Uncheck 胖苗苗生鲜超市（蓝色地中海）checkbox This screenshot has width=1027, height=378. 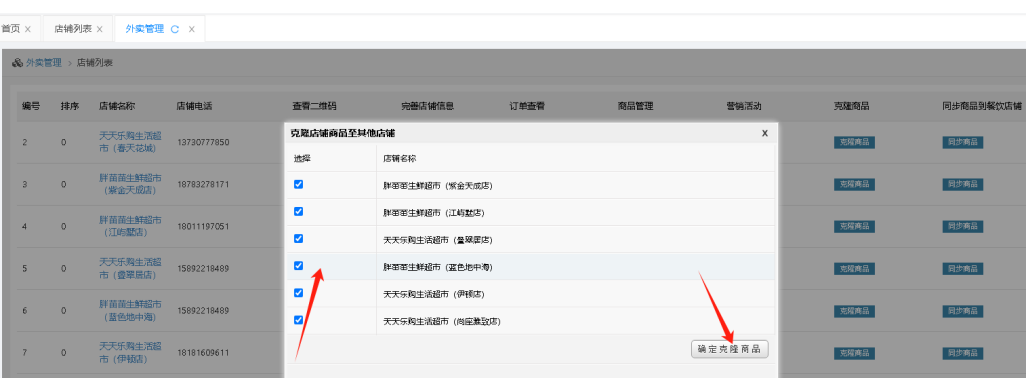tap(299, 266)
